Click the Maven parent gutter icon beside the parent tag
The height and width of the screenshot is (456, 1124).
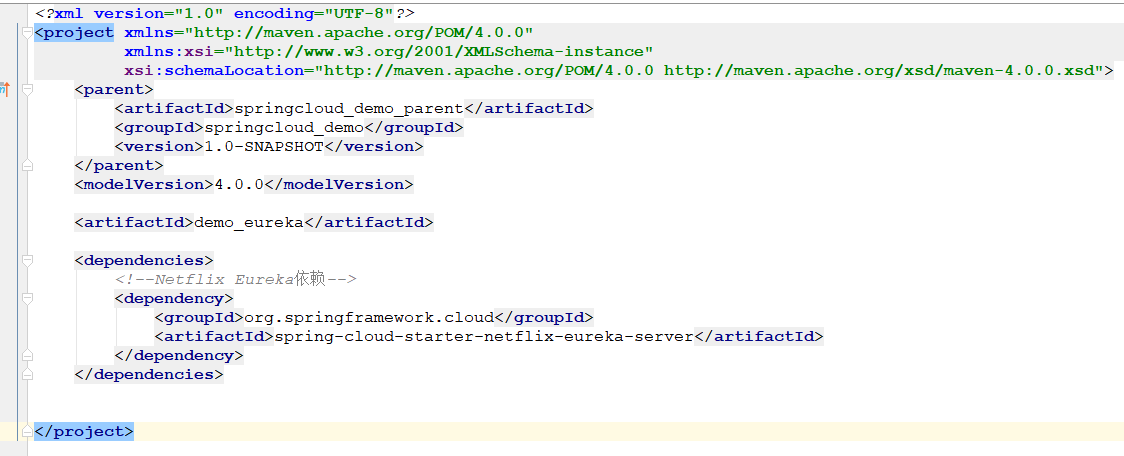[x=4, y=90]
